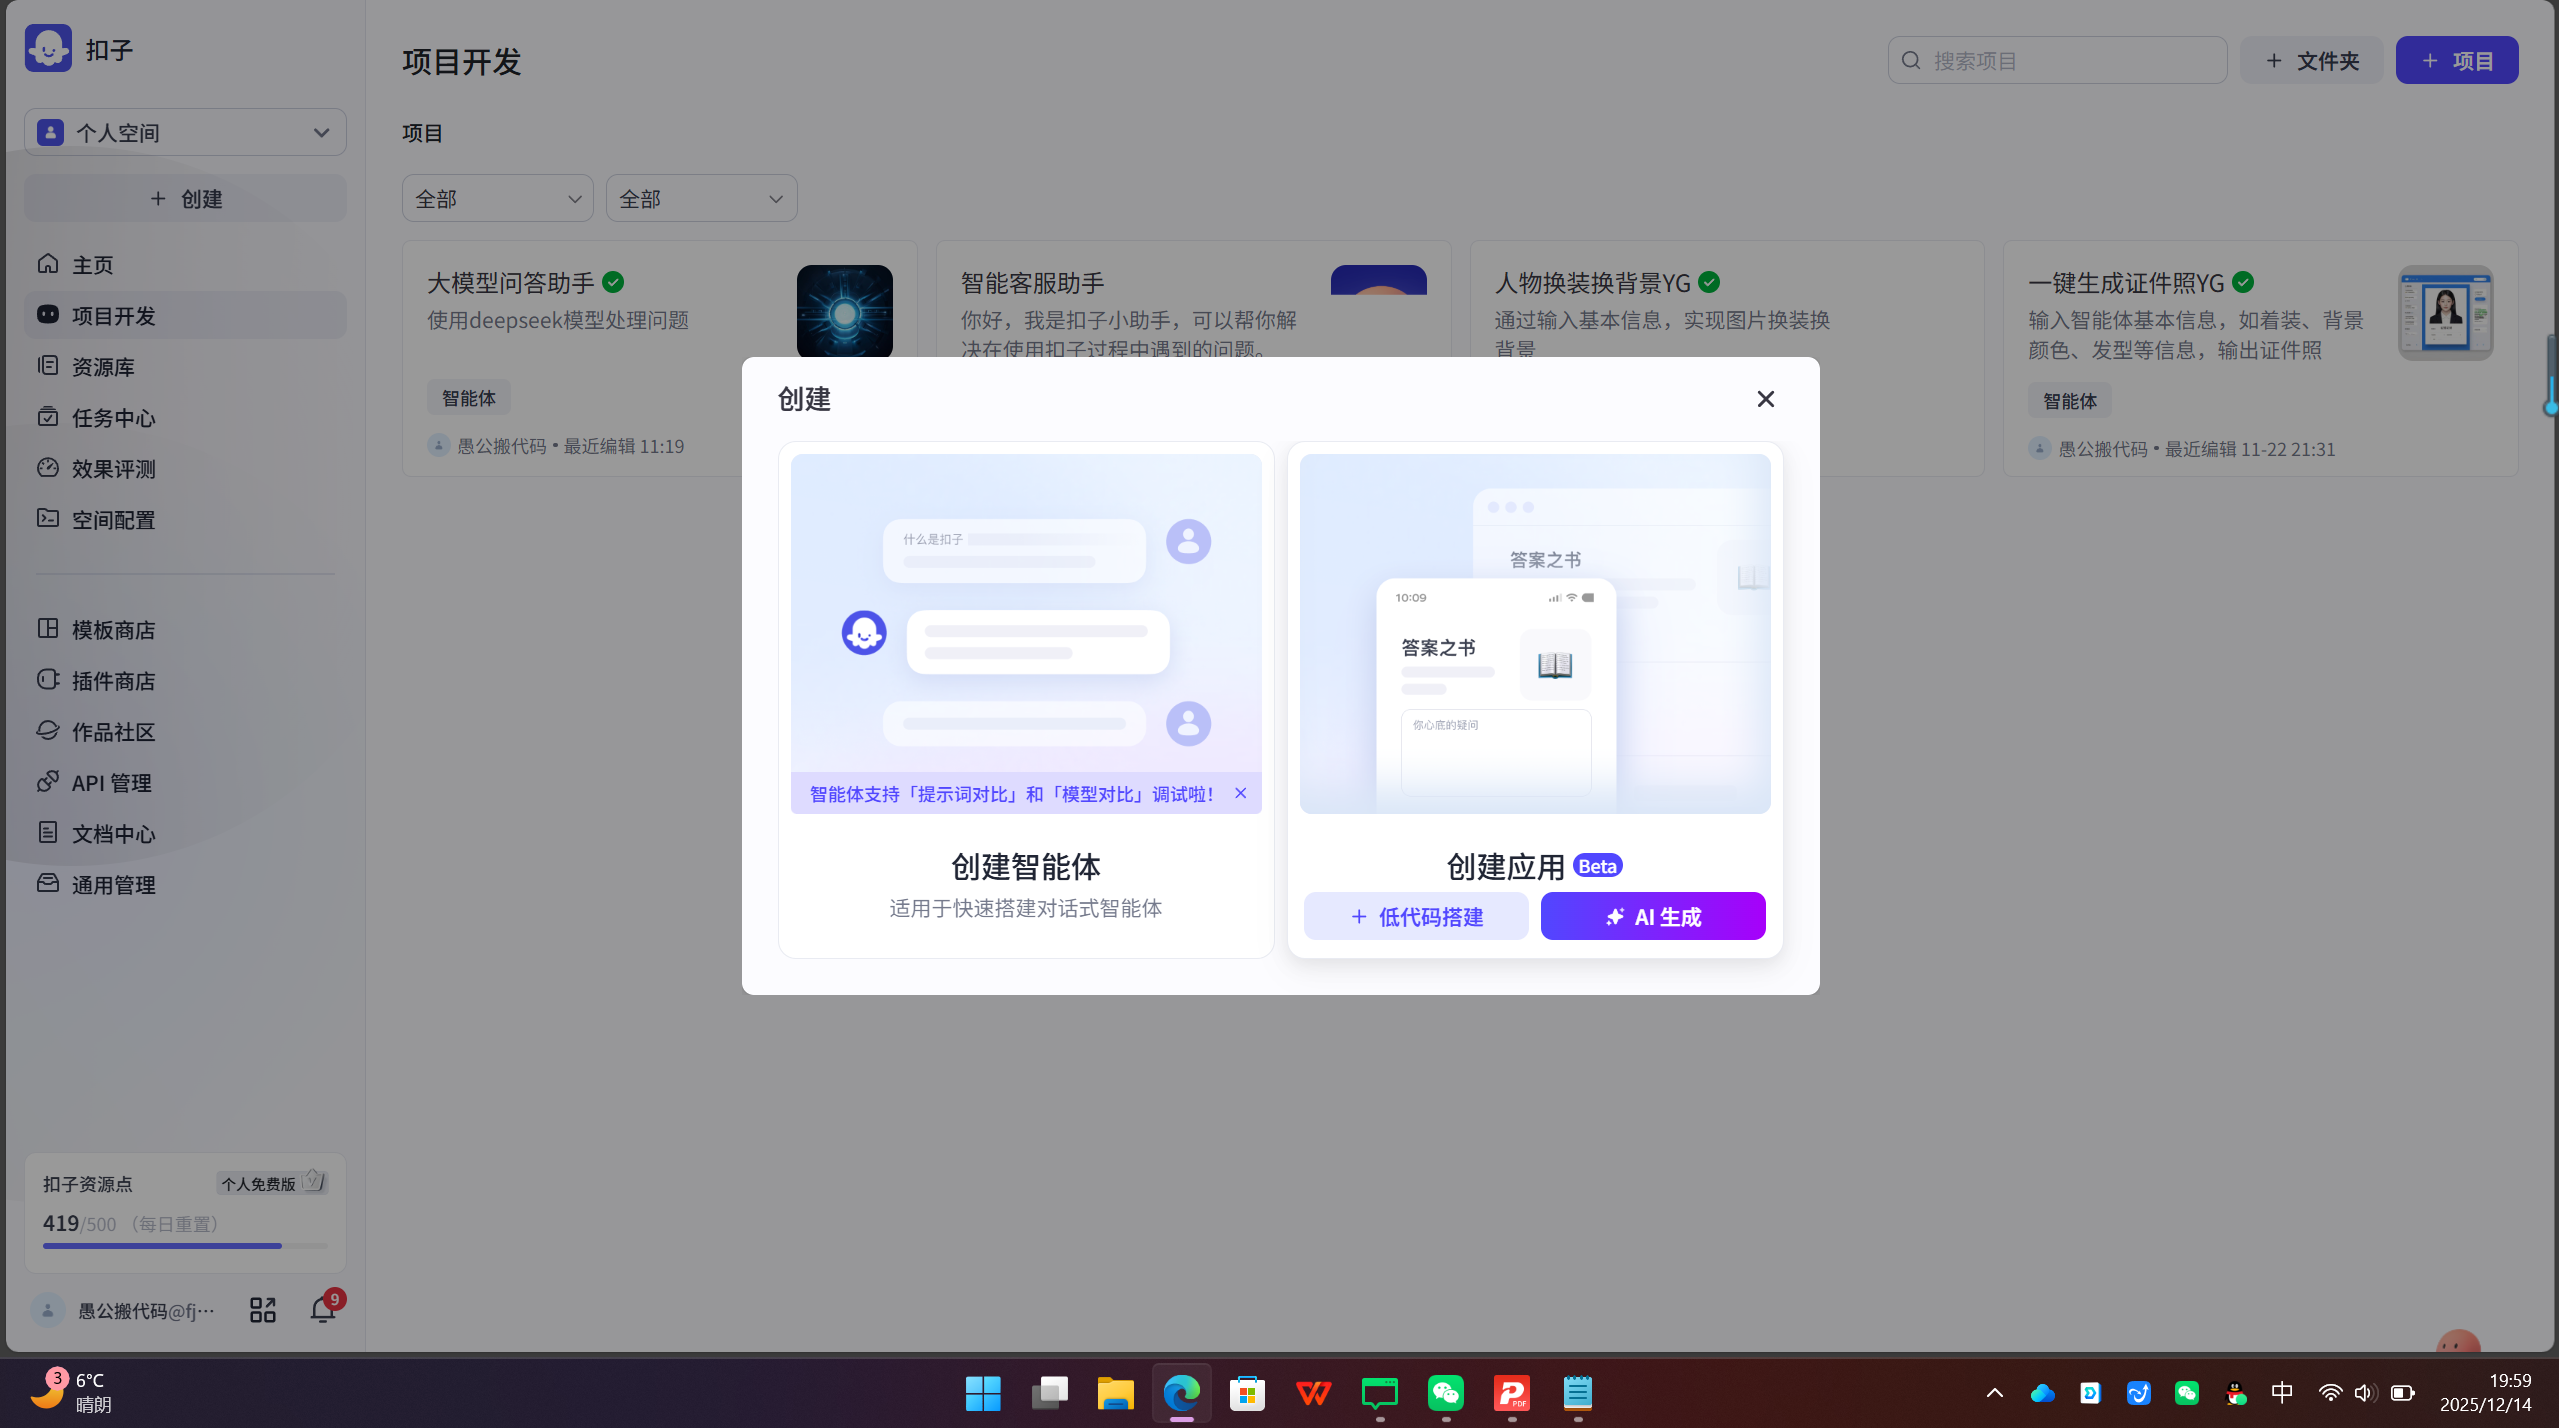Open the second 全部 filter dropdown
The width and height of the screenshot is (2559, 1428).
pyautogui.click(x=700, y=198)
